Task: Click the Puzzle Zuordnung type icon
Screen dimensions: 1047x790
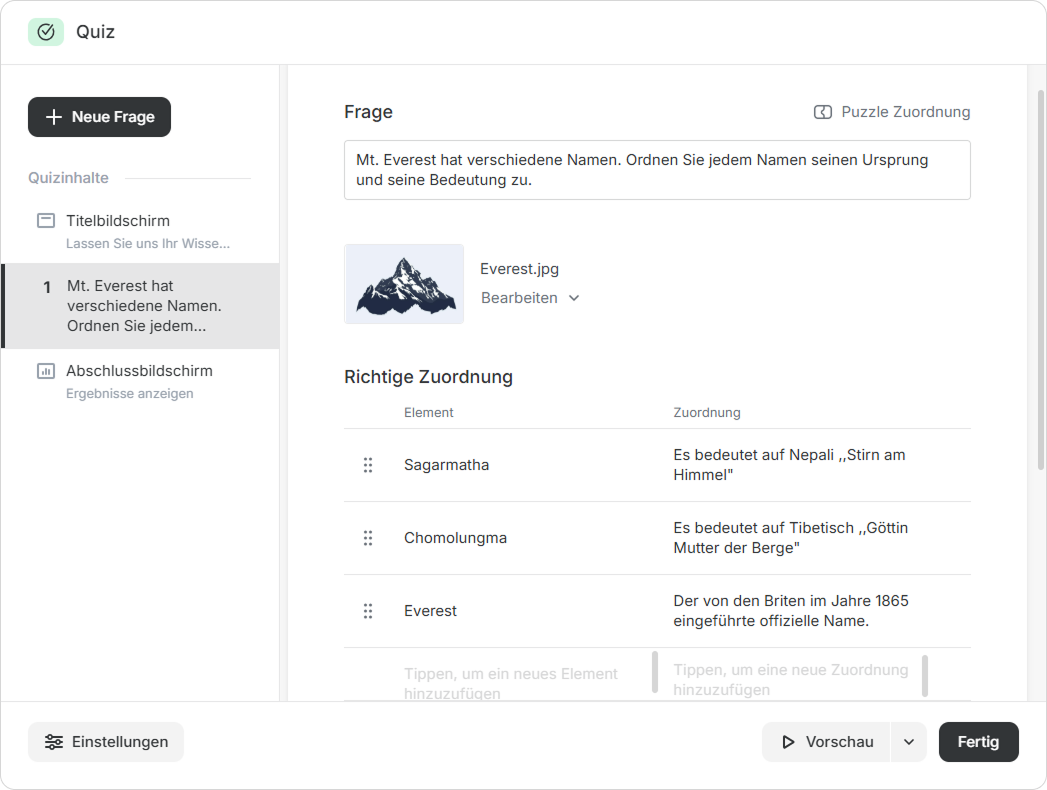Action: 822,112
